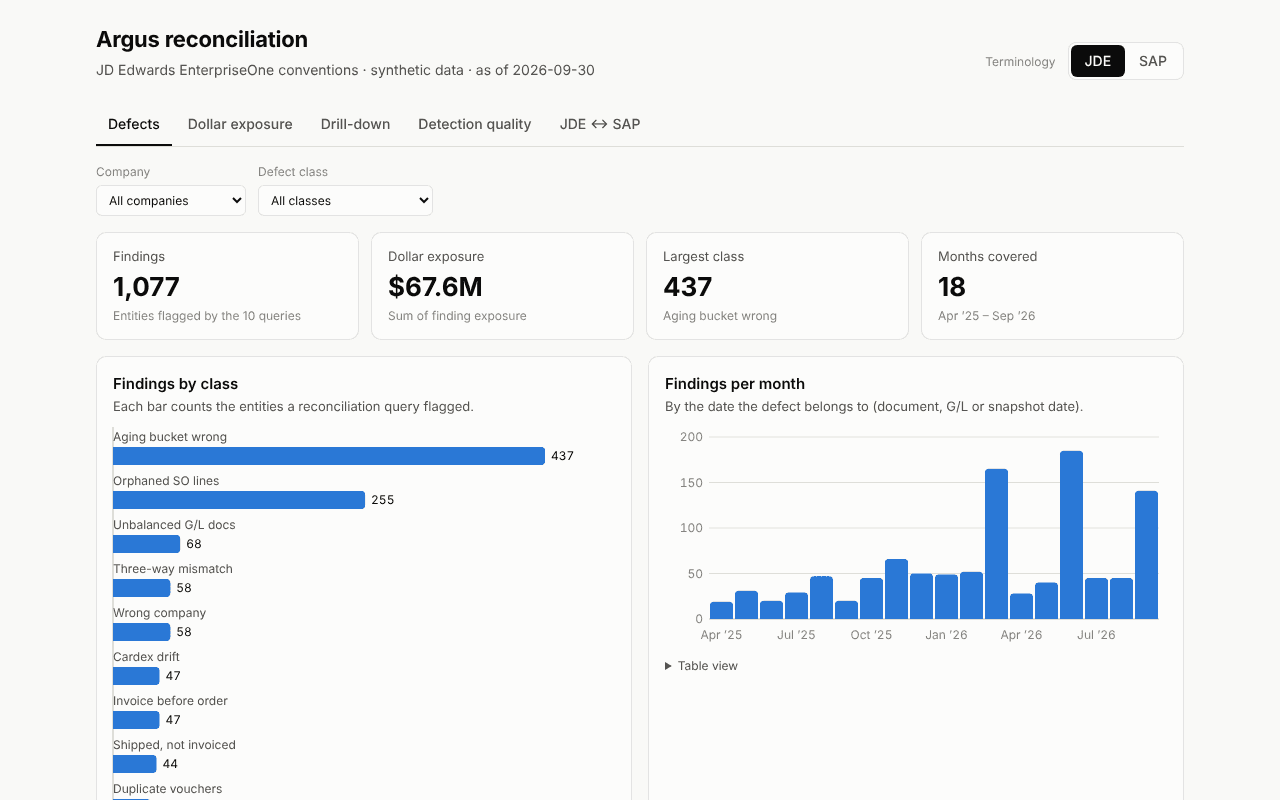1280x800 pixels.
Task: Open the JDE ↔ SAP tab
Action: click(x=600, y=124)
